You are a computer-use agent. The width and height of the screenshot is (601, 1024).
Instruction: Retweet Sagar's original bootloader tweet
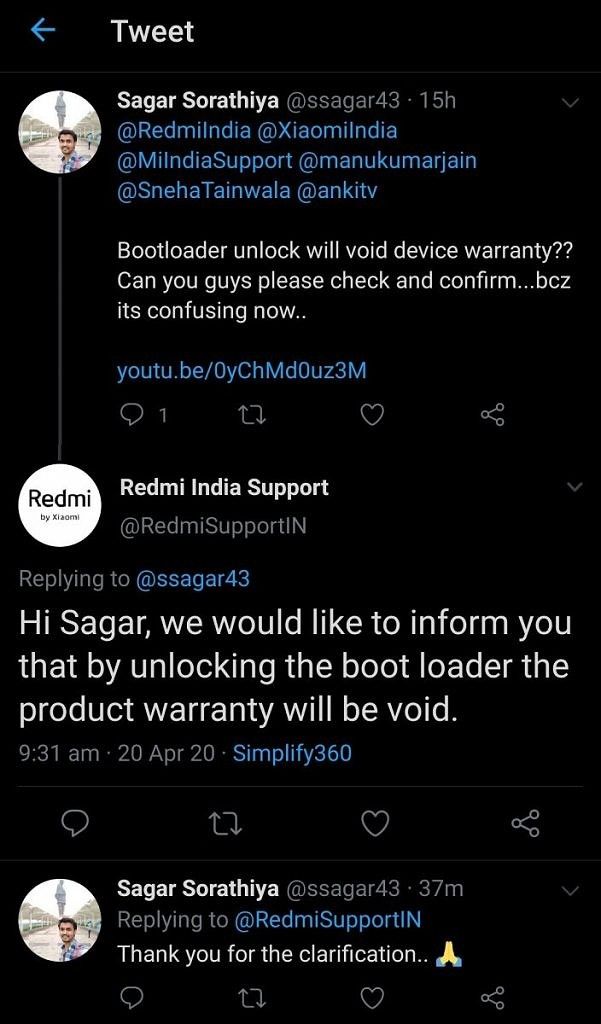click(252, 414)
